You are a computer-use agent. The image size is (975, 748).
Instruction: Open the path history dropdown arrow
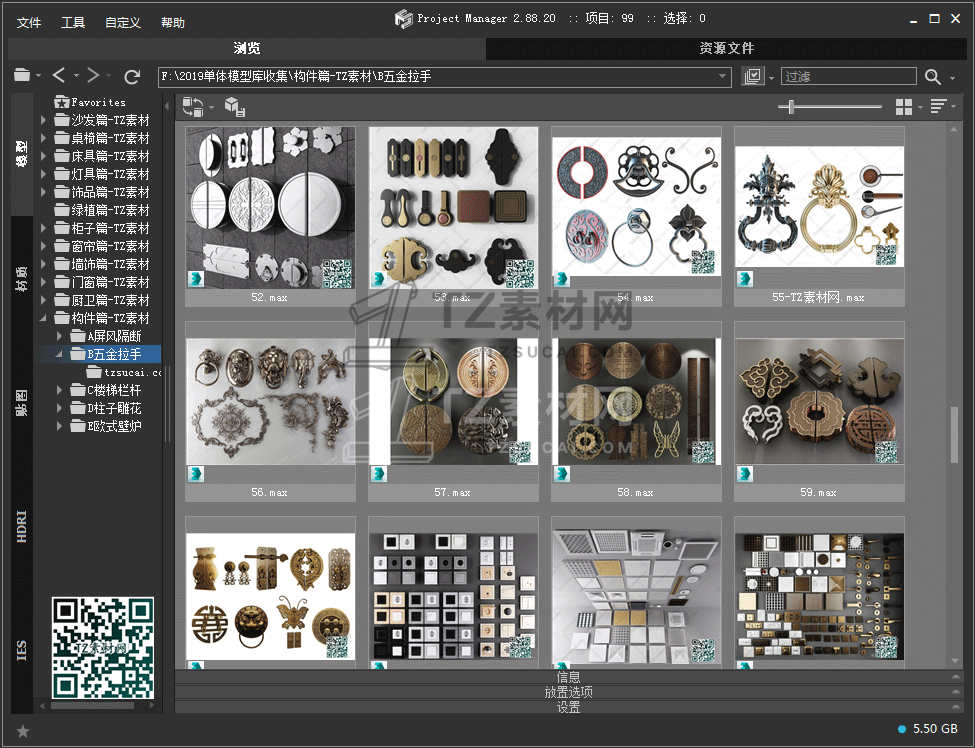[723, 77]
